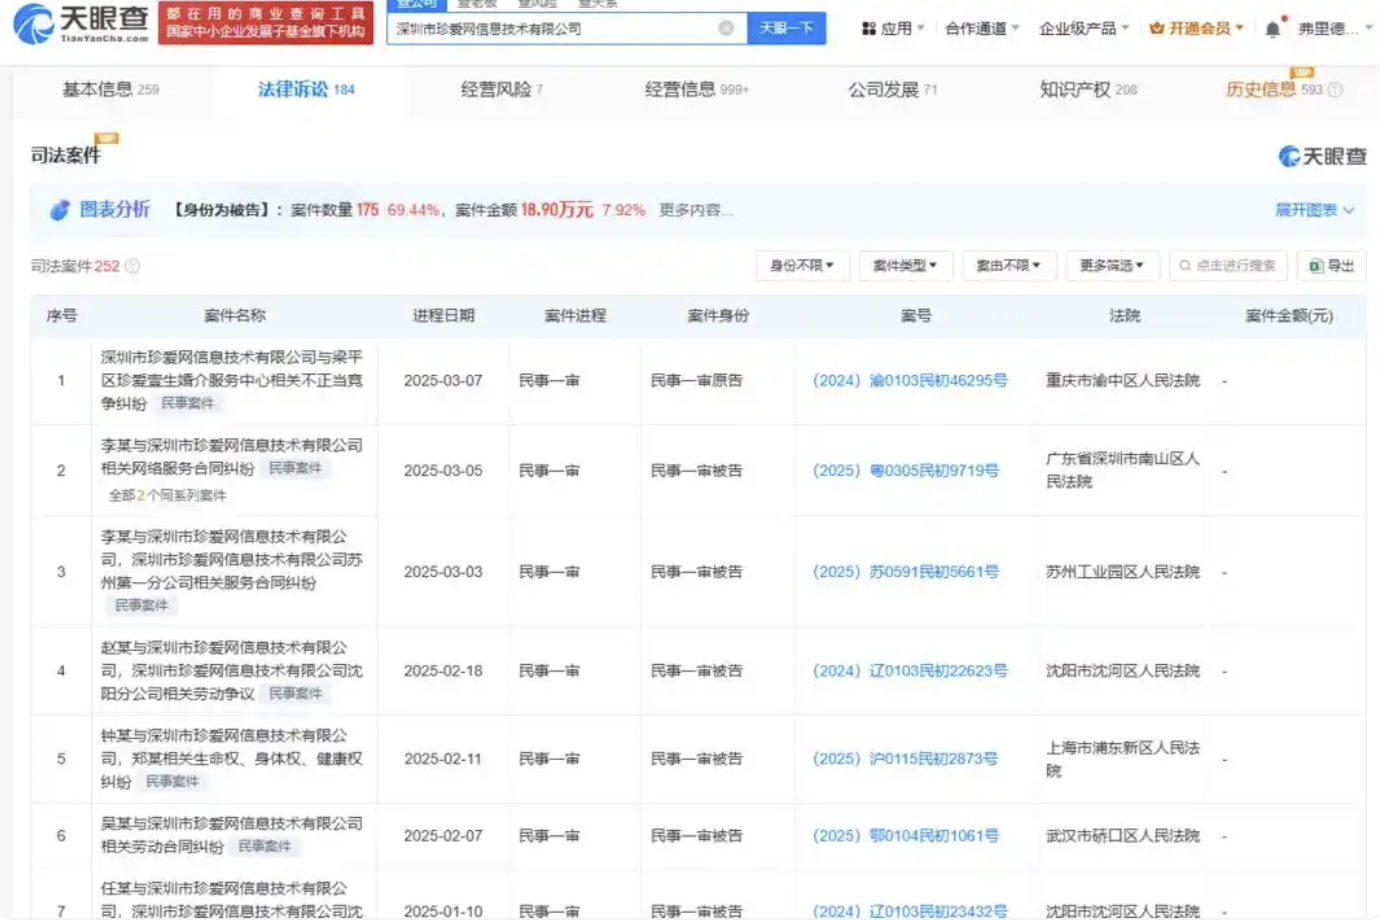
Task: Open the 案件类型 filter dropdown
Action: [x=905, y=266]
